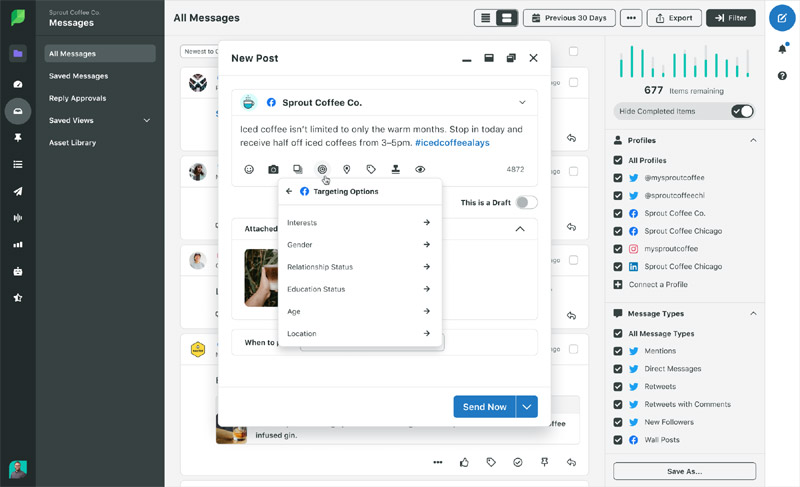The height and width of the screenshot is (487, 800).
Task: Switch to compact list view
Action: [x=486, y=18]
